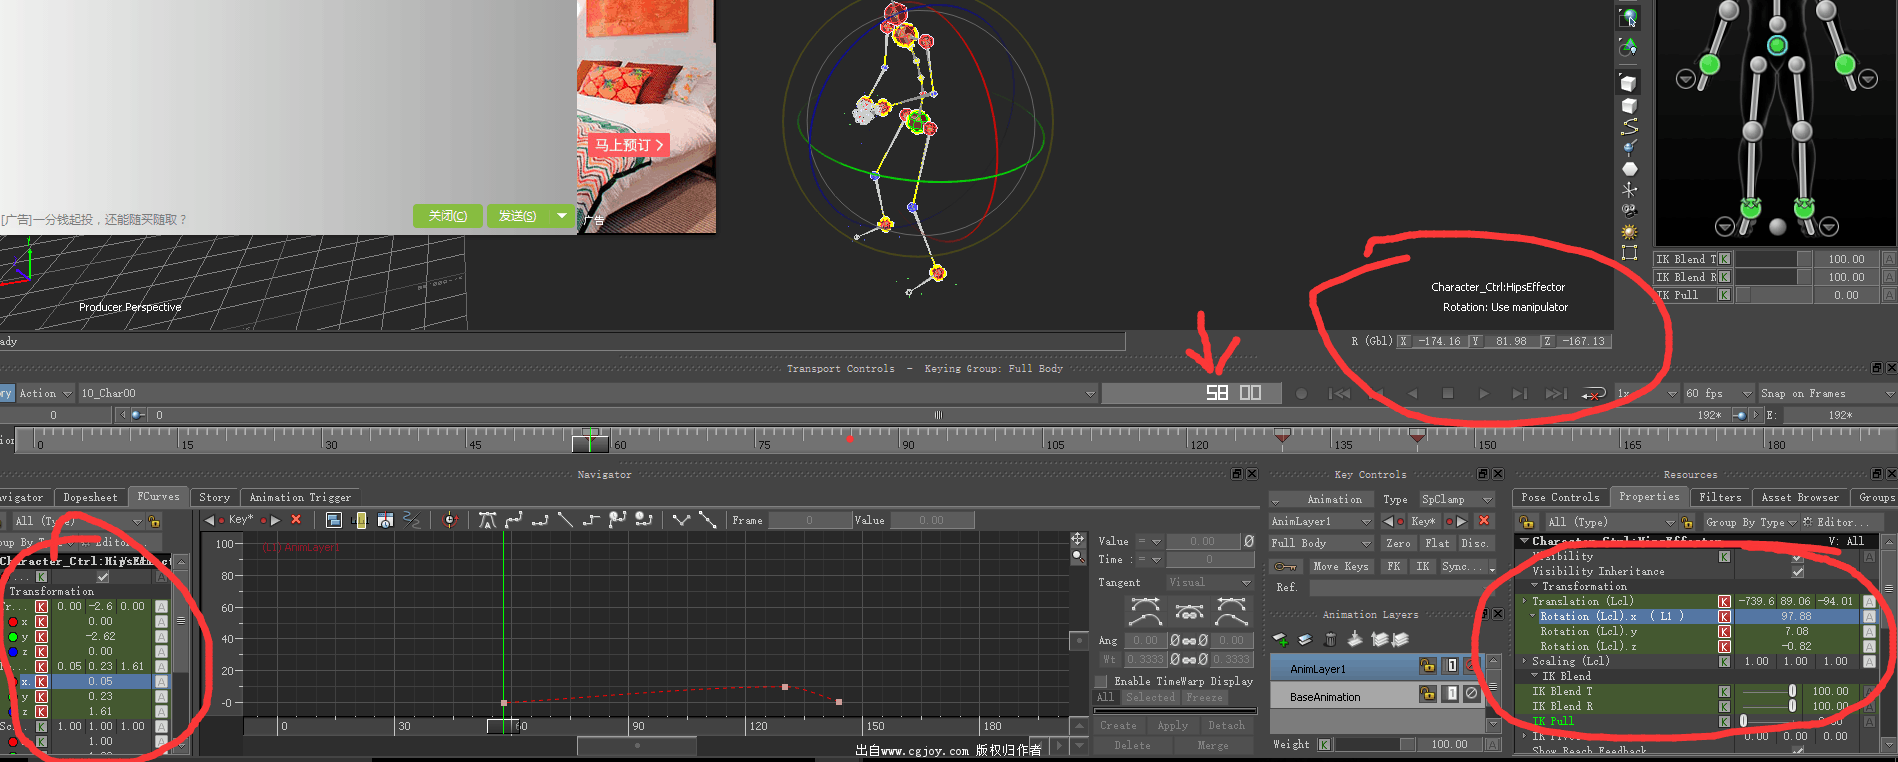Viewport: 1898px width, 762px height.
Task: Open the 1x playback speed dropdown
Action: [1647, 394]
